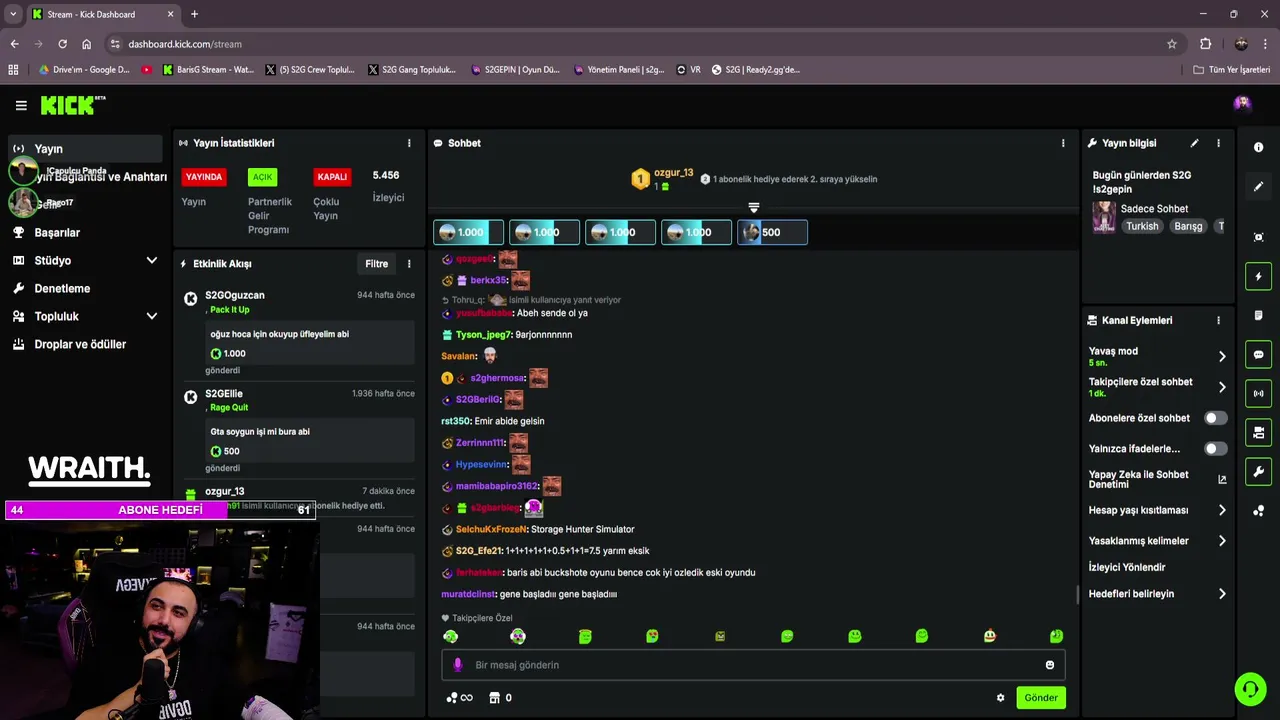
Task: Toggle the lightning bolt panel icon
Action: (1258, 276)
